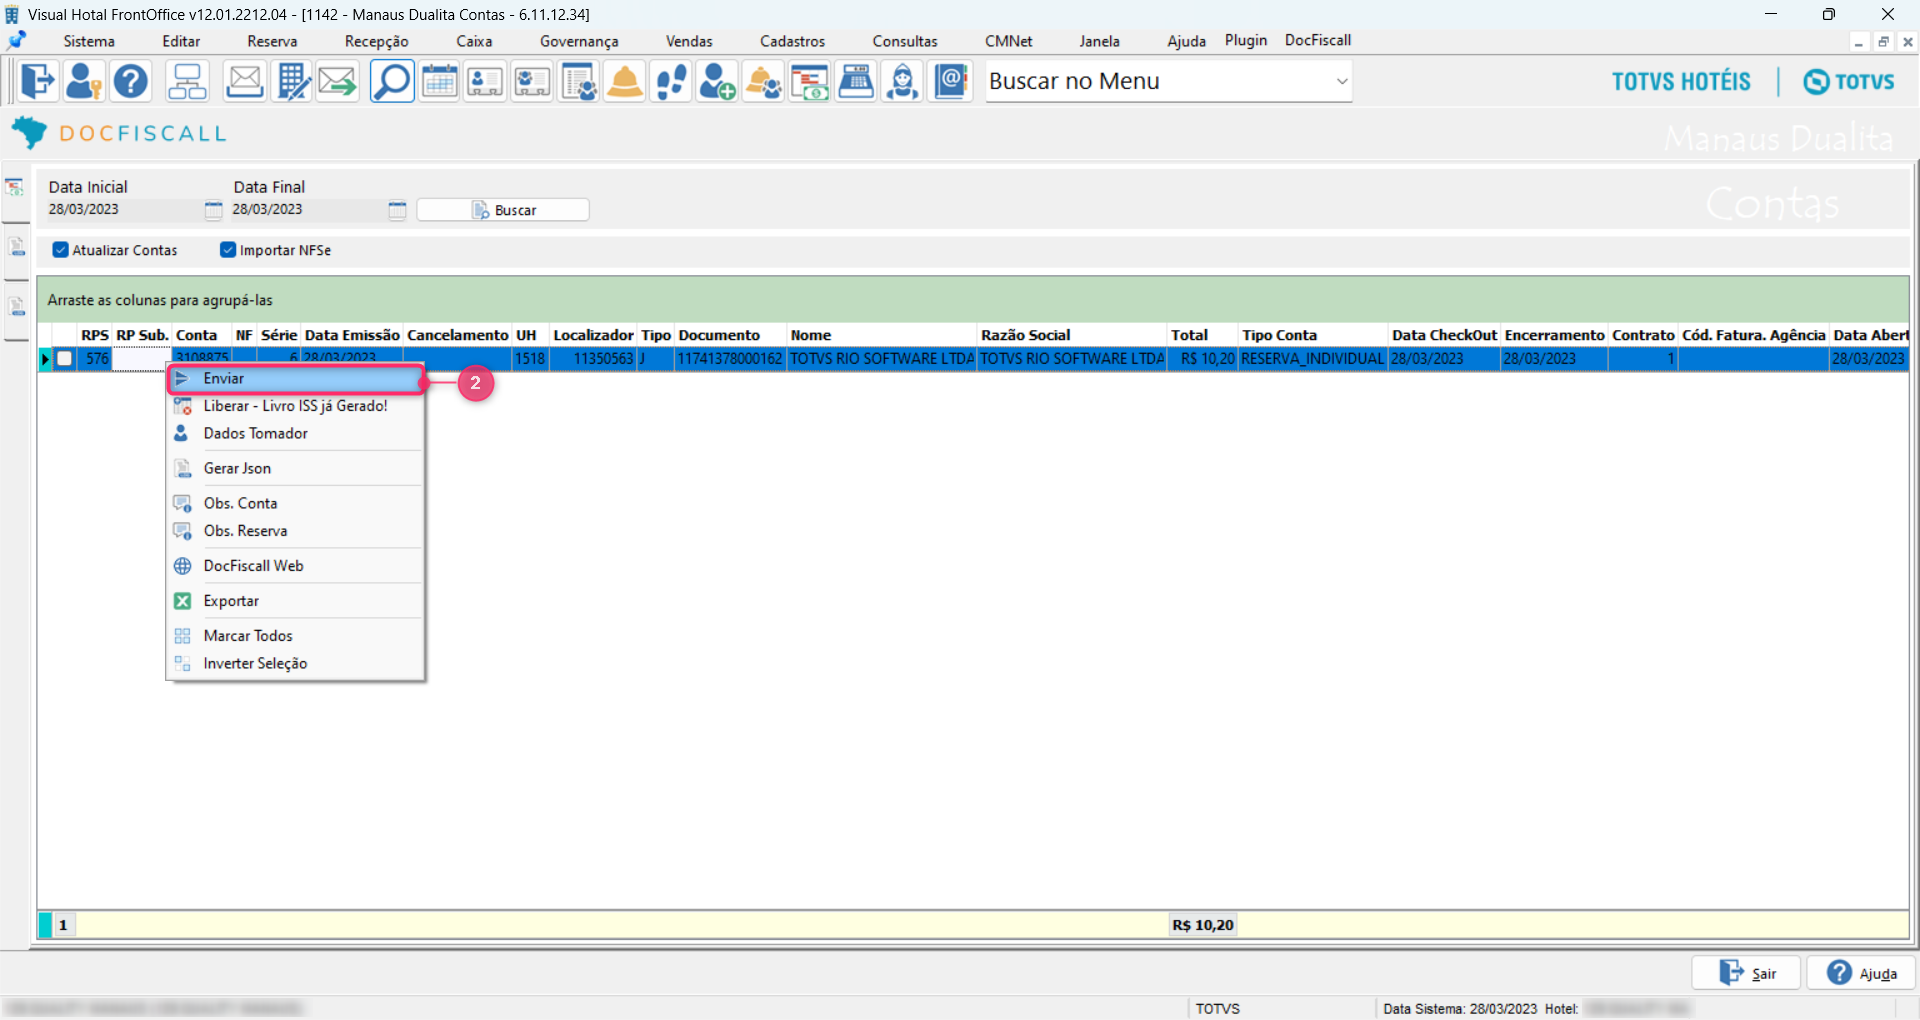The height and width of the screenshot is (1020, 1920).
Task: Click the footprints toolbar icon
Action: pos(671,81)
